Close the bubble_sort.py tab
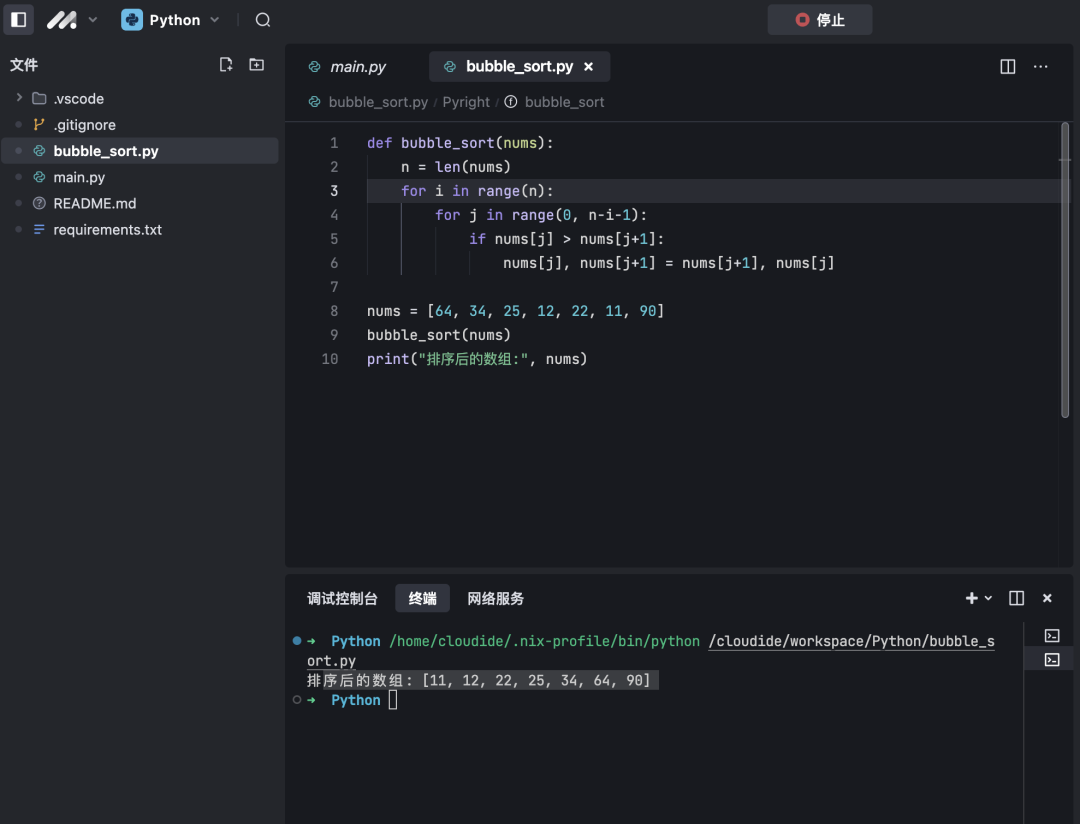This screenshot has width=1080, height=824. (x=588, y=67)
